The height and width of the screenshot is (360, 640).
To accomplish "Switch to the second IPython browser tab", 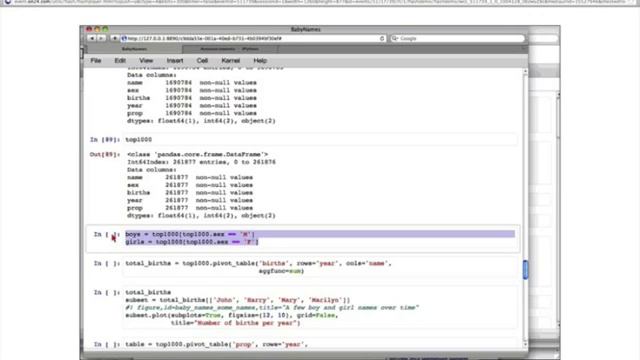I will (x=229, y=49).
